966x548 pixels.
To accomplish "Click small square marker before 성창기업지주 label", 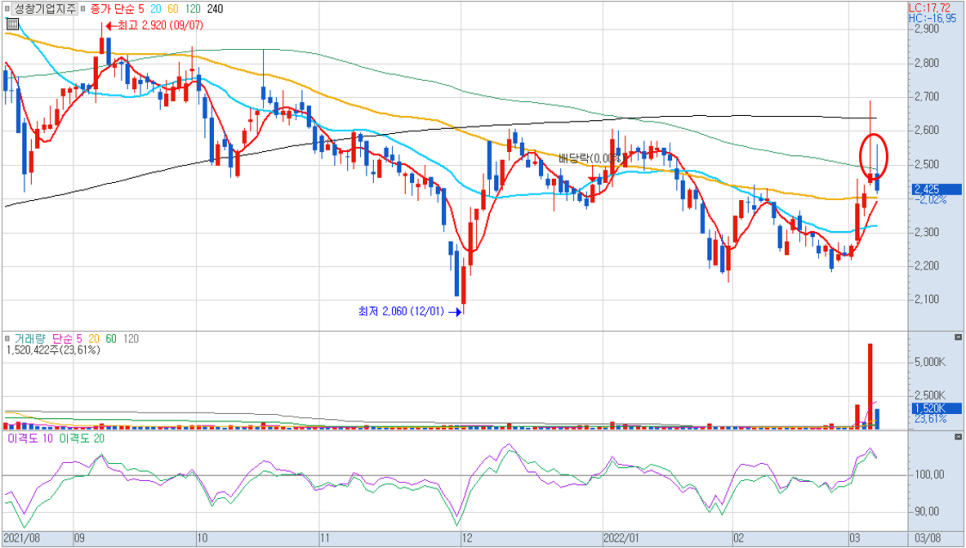I will click(7, 9).
